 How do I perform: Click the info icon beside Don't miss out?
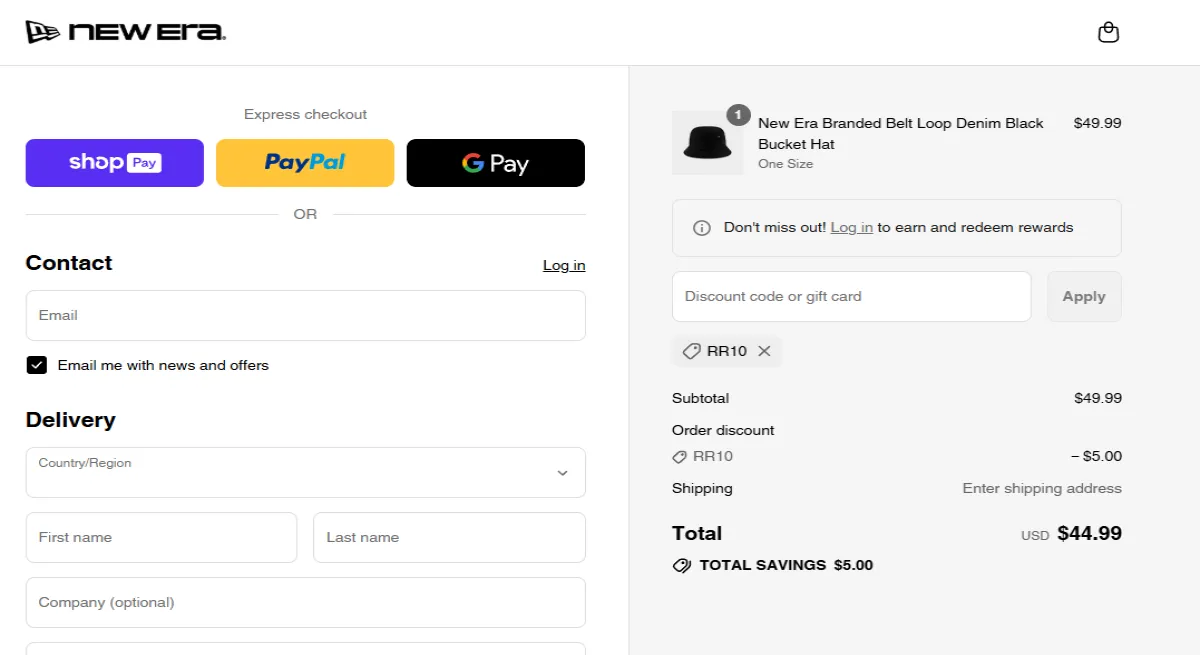(x=702, y=228)
